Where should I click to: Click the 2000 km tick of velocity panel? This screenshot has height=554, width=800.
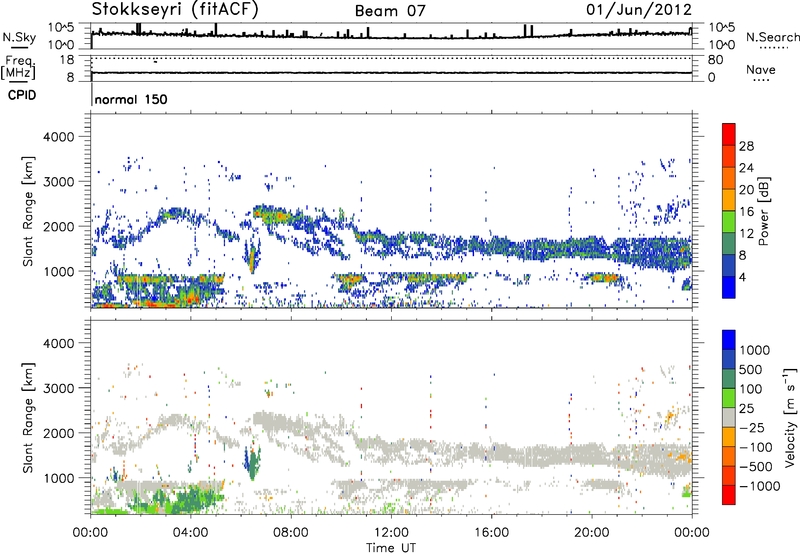tap(58, 433)
